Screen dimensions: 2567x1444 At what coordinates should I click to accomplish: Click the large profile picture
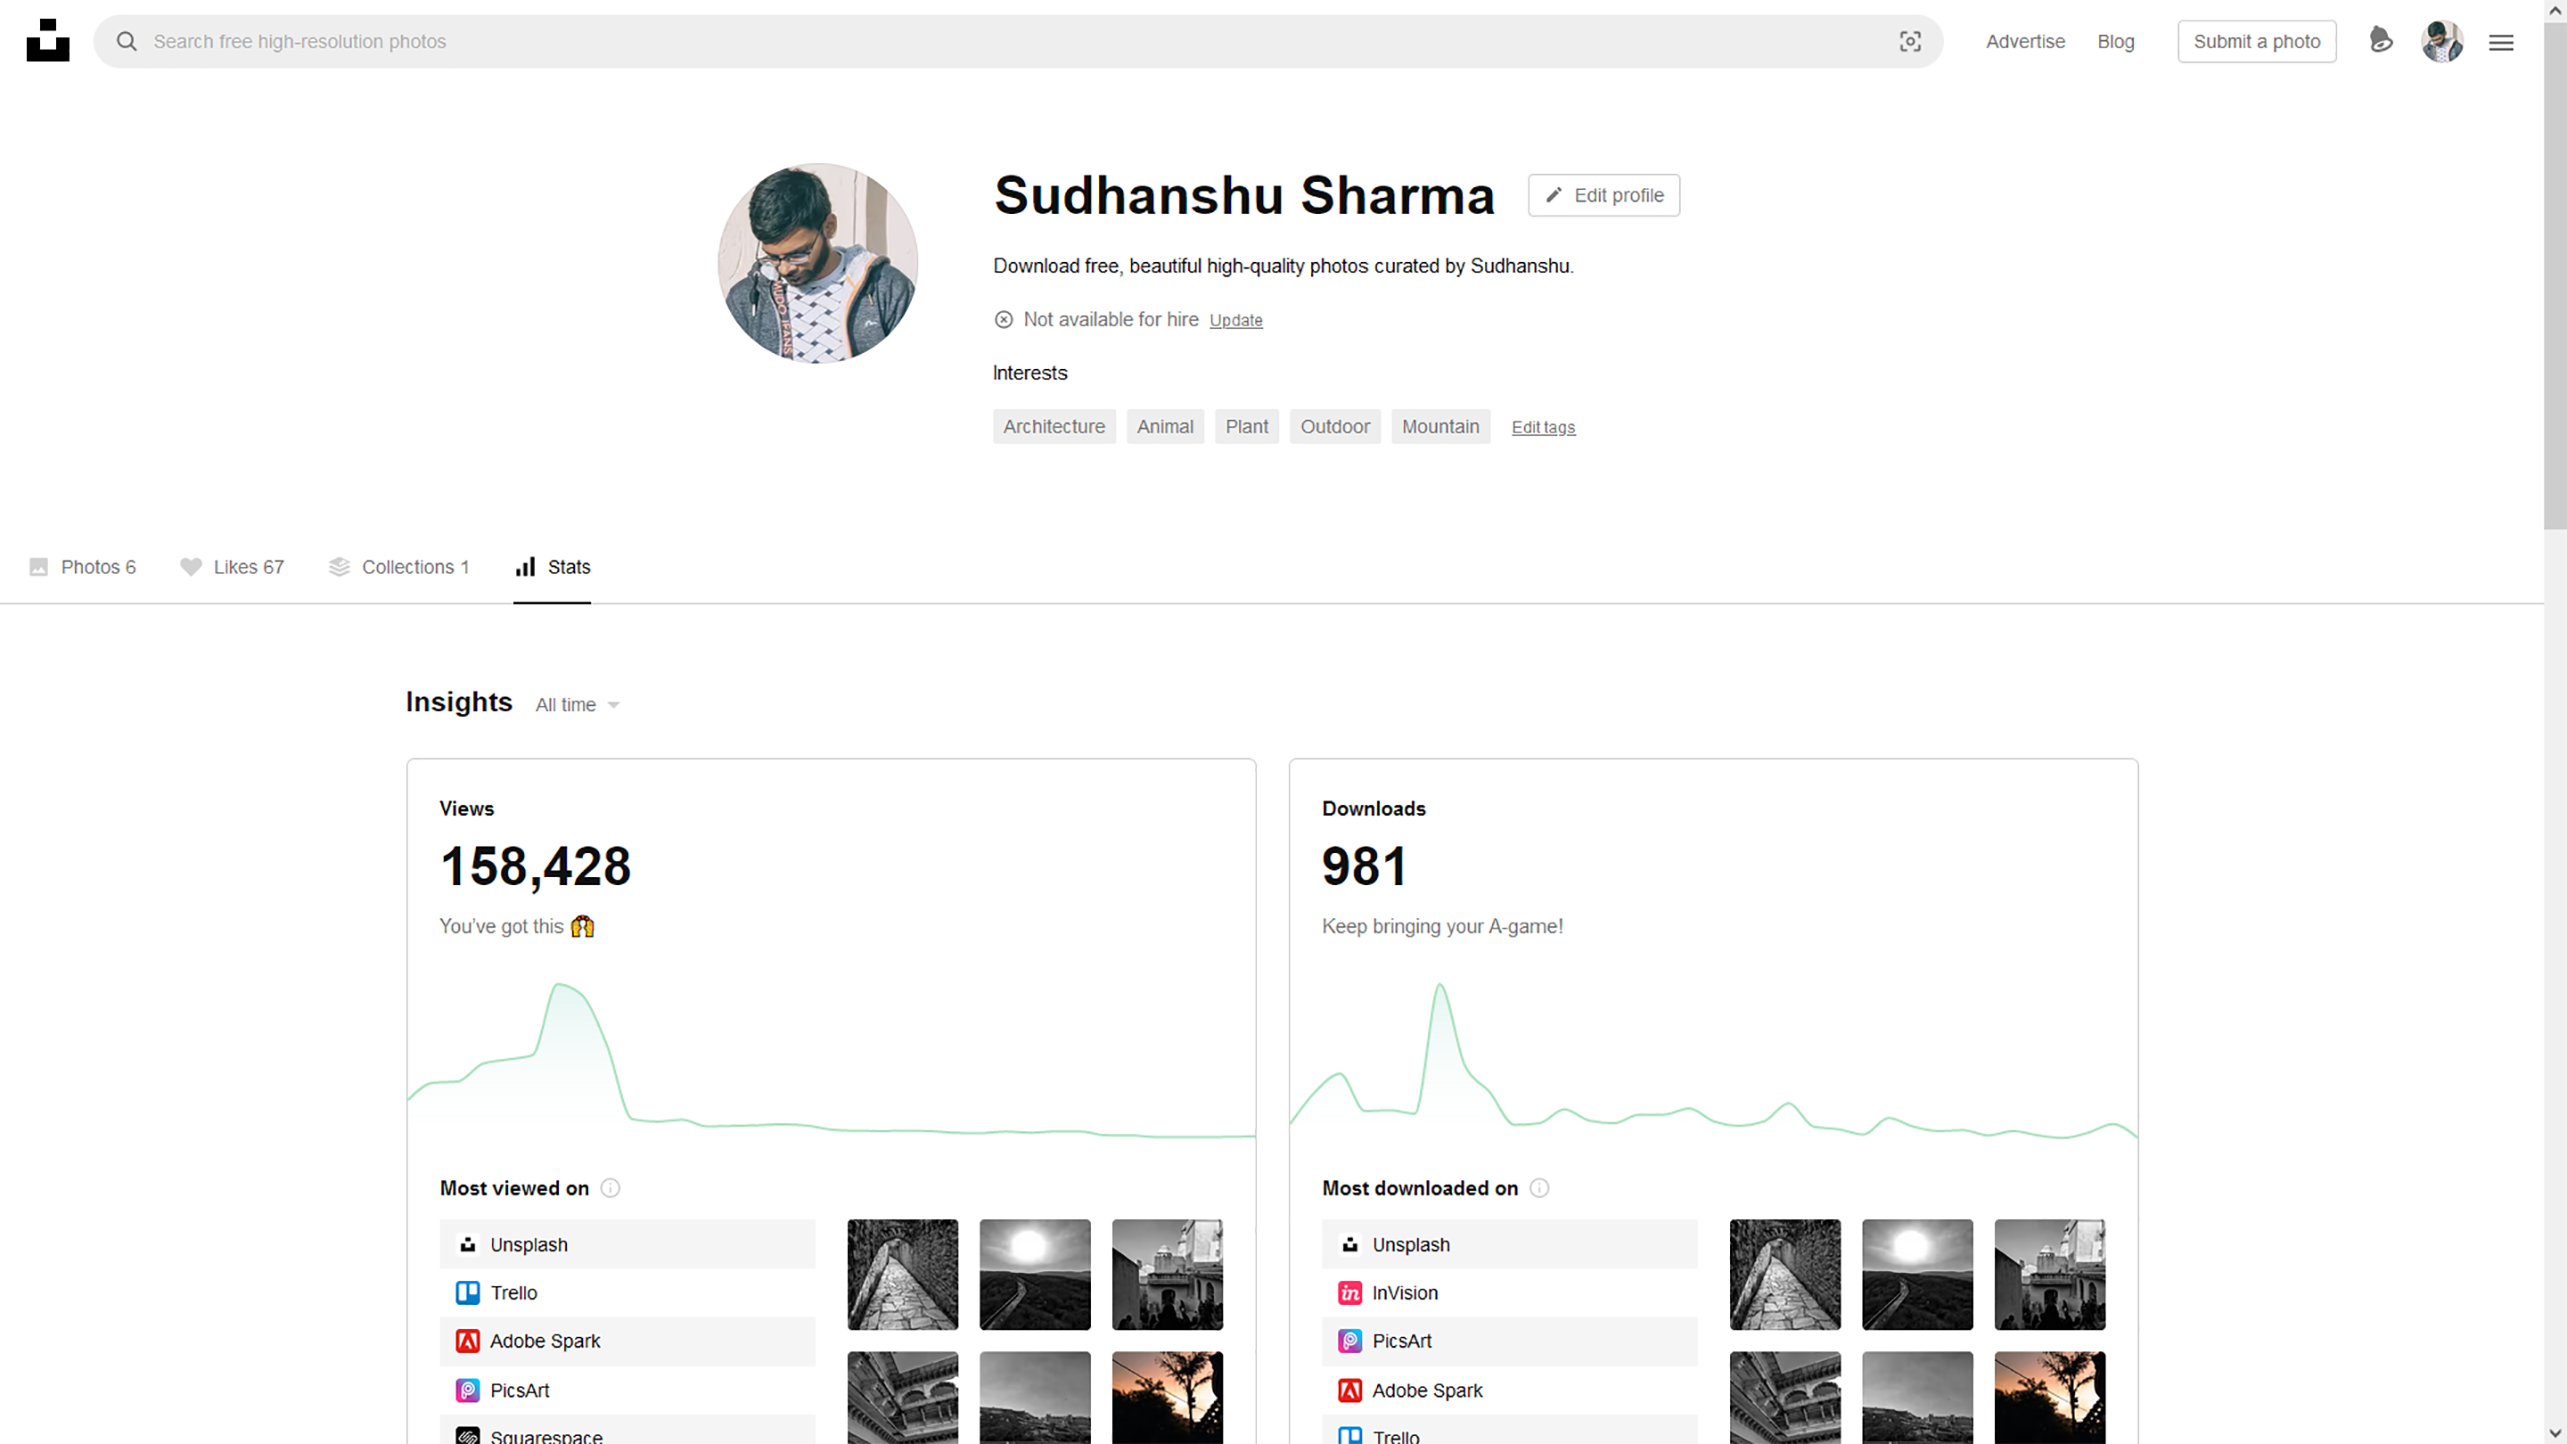[817, 263]
